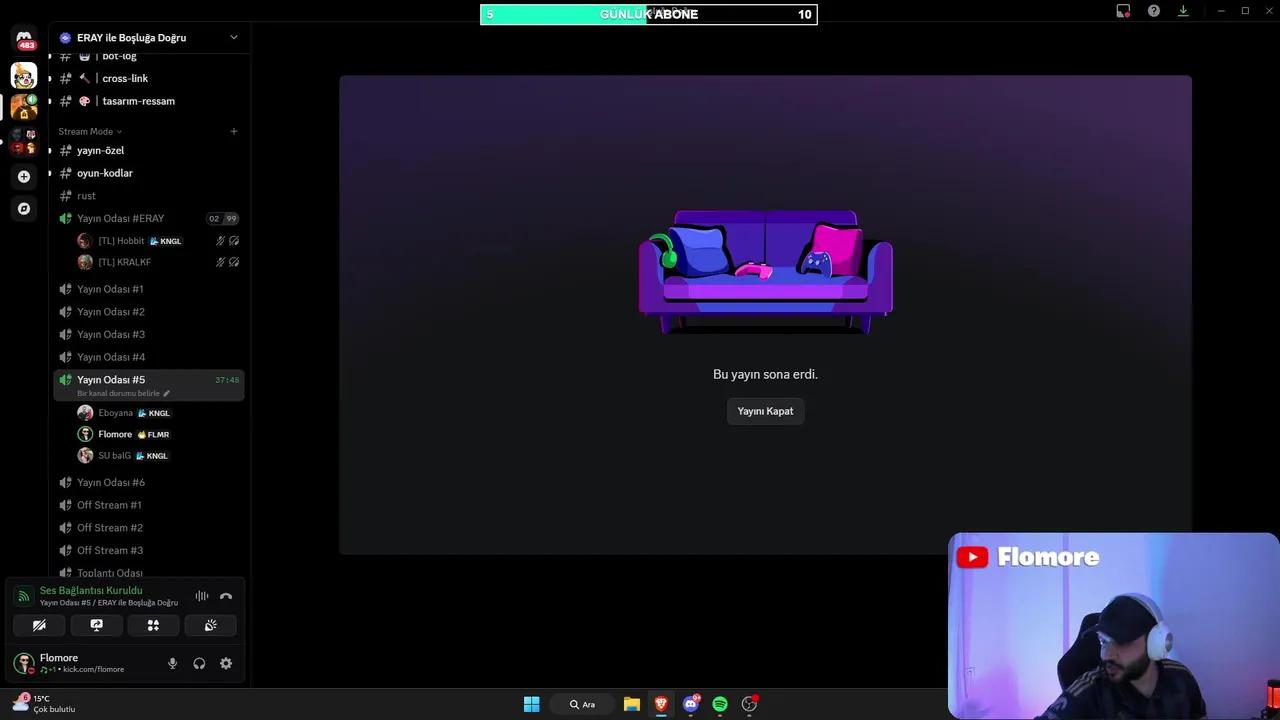This screenshot has height=720, width=1280.
Task: Open weather widget showing 15°C
Action: pyautogui.click(x=44, y=704)
